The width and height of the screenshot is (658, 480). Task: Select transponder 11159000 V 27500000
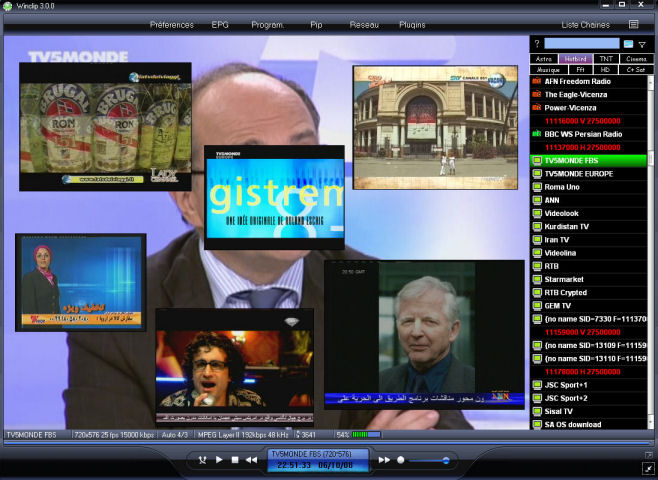pyautogui.click(x=582, y=332)
